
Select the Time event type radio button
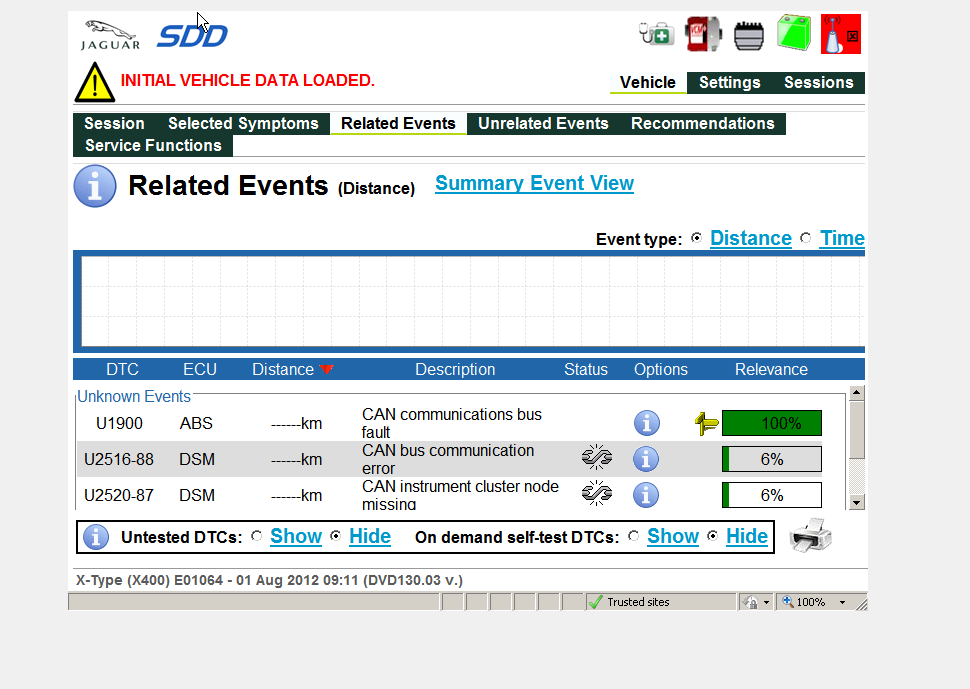tap(806, 239)
